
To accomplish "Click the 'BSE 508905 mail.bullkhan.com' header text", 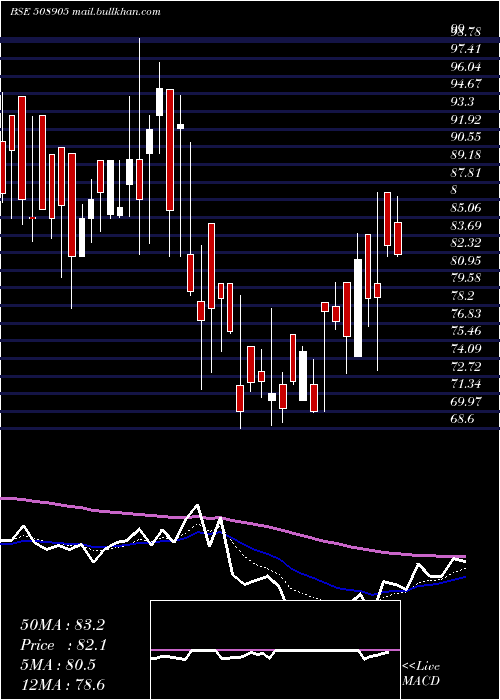I will coord(85,12).
